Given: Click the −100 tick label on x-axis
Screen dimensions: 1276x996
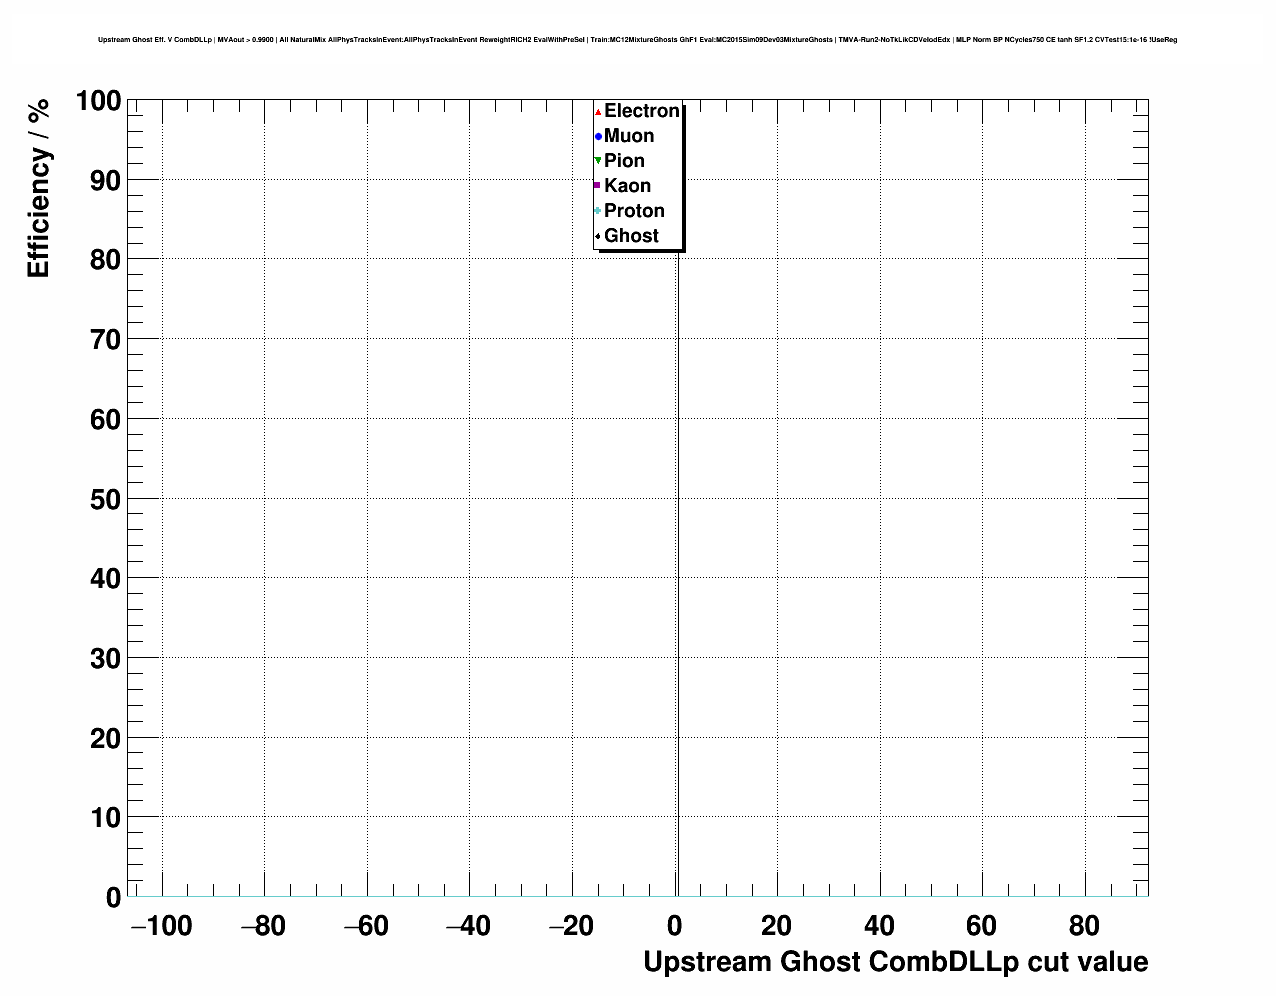Looking at the screenshot, I should (x=161, y=926).
